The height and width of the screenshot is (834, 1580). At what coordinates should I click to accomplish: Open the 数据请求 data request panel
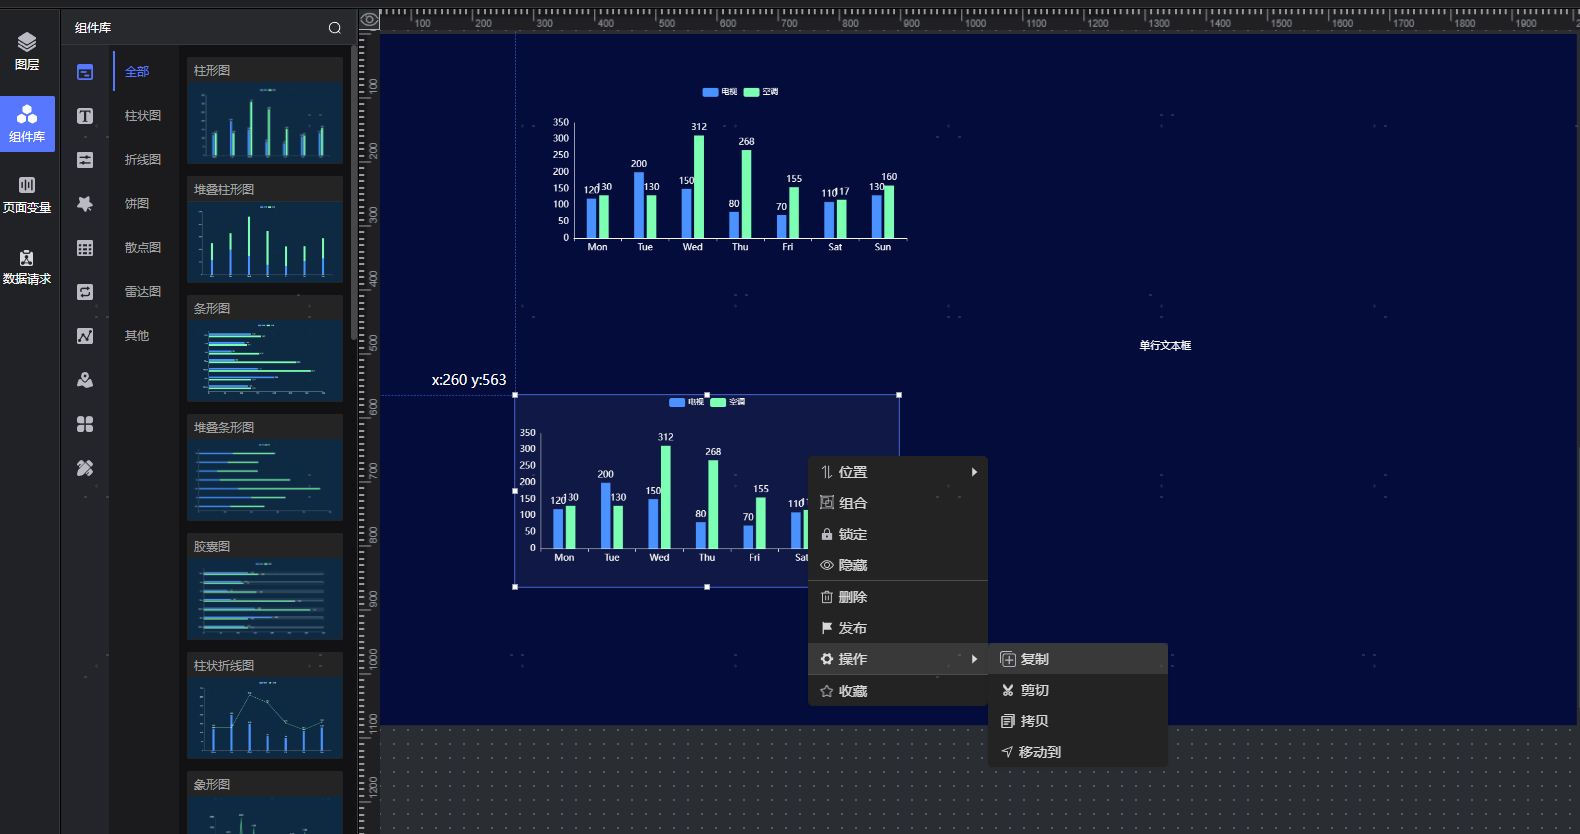tap(27, 267)
